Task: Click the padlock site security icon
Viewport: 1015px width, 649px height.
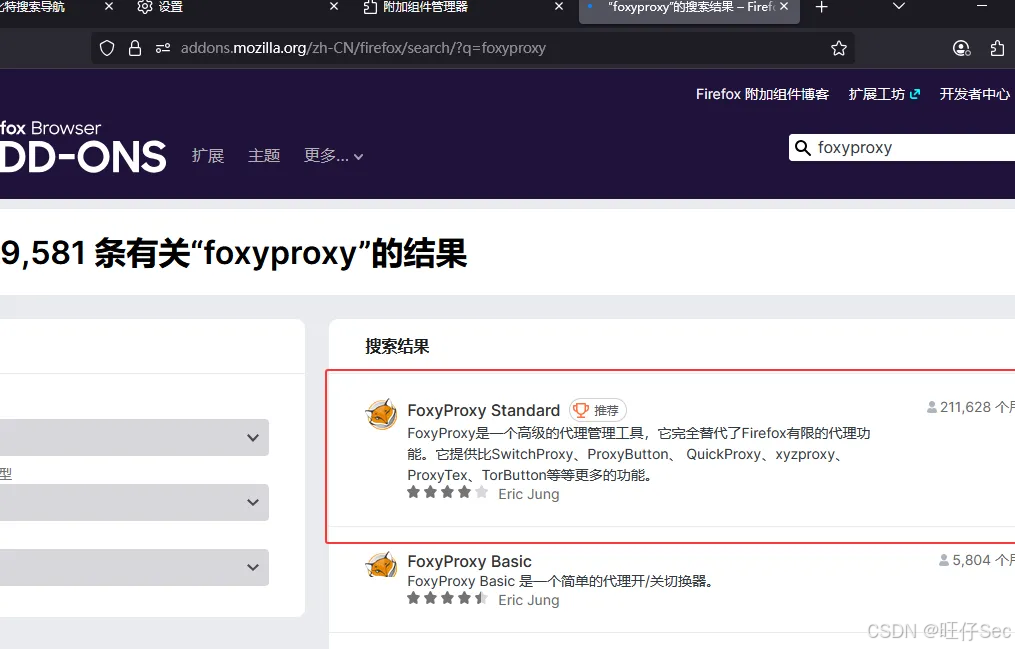Action: pyautogui.click(x=135, y=48)
